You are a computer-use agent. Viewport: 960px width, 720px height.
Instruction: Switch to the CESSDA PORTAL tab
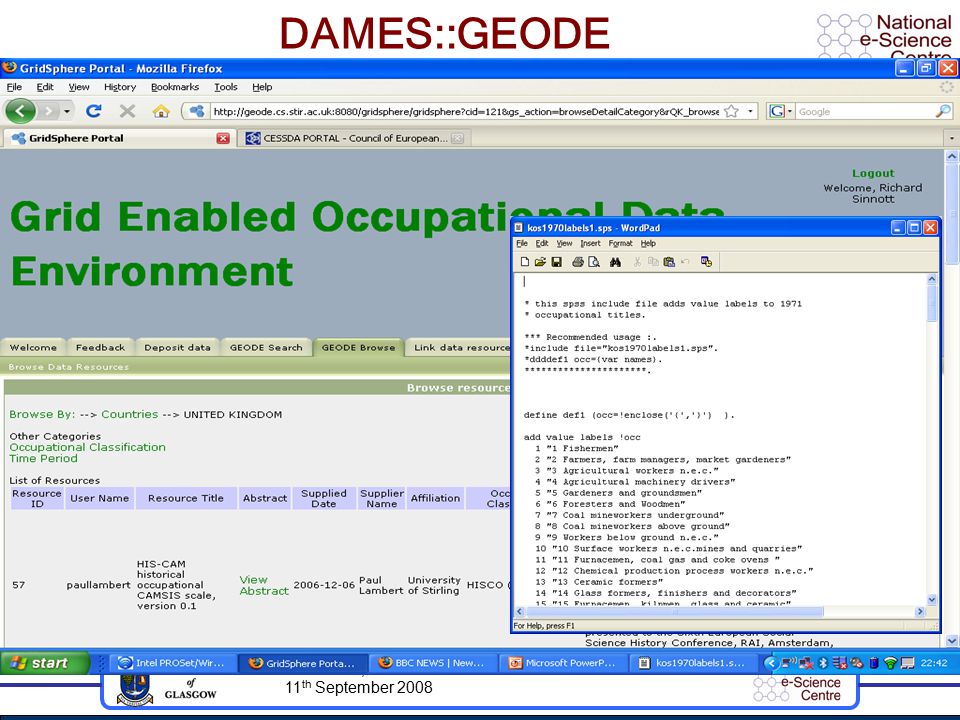354,138
